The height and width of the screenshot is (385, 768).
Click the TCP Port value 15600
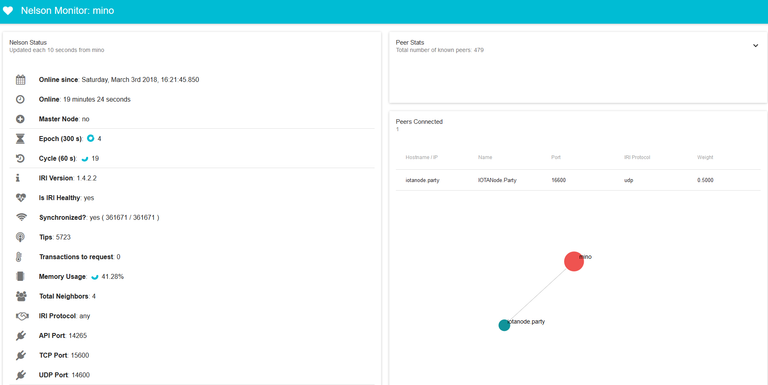[80, 355]
